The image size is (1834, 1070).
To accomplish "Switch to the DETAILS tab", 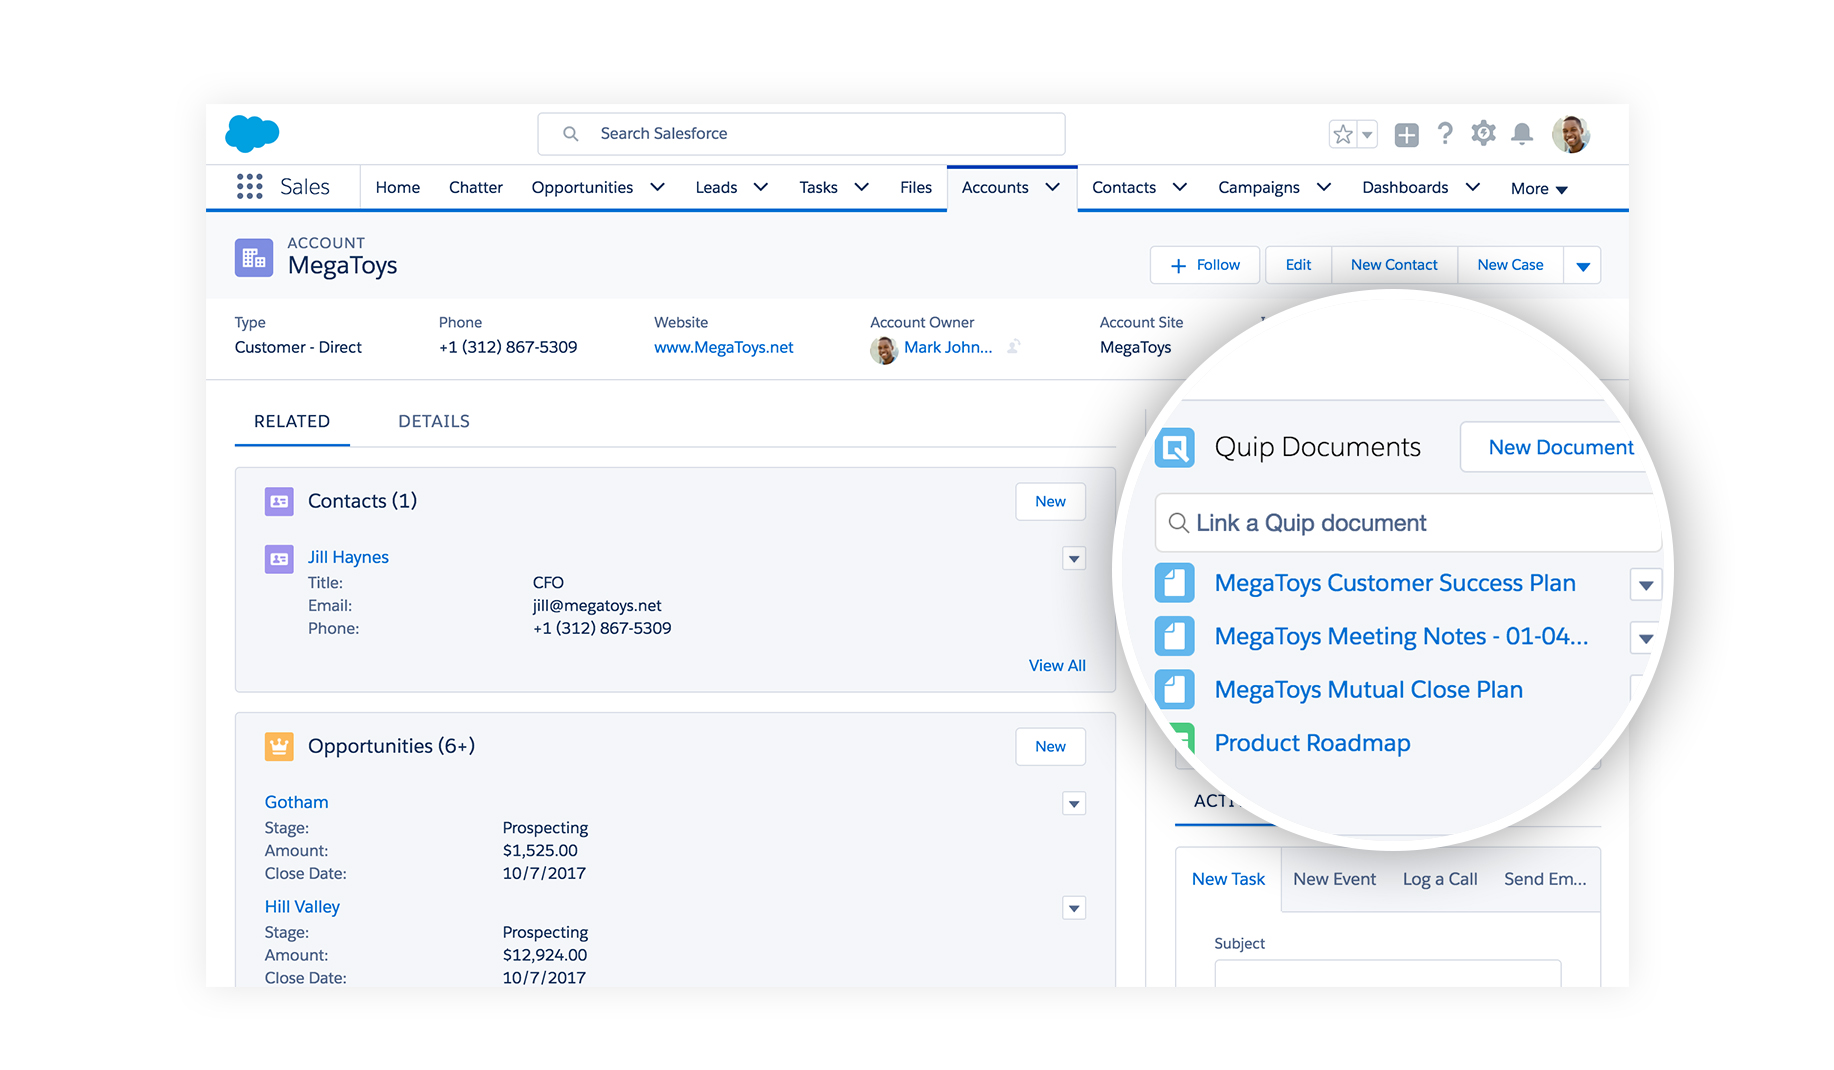I will coord(434,421).
